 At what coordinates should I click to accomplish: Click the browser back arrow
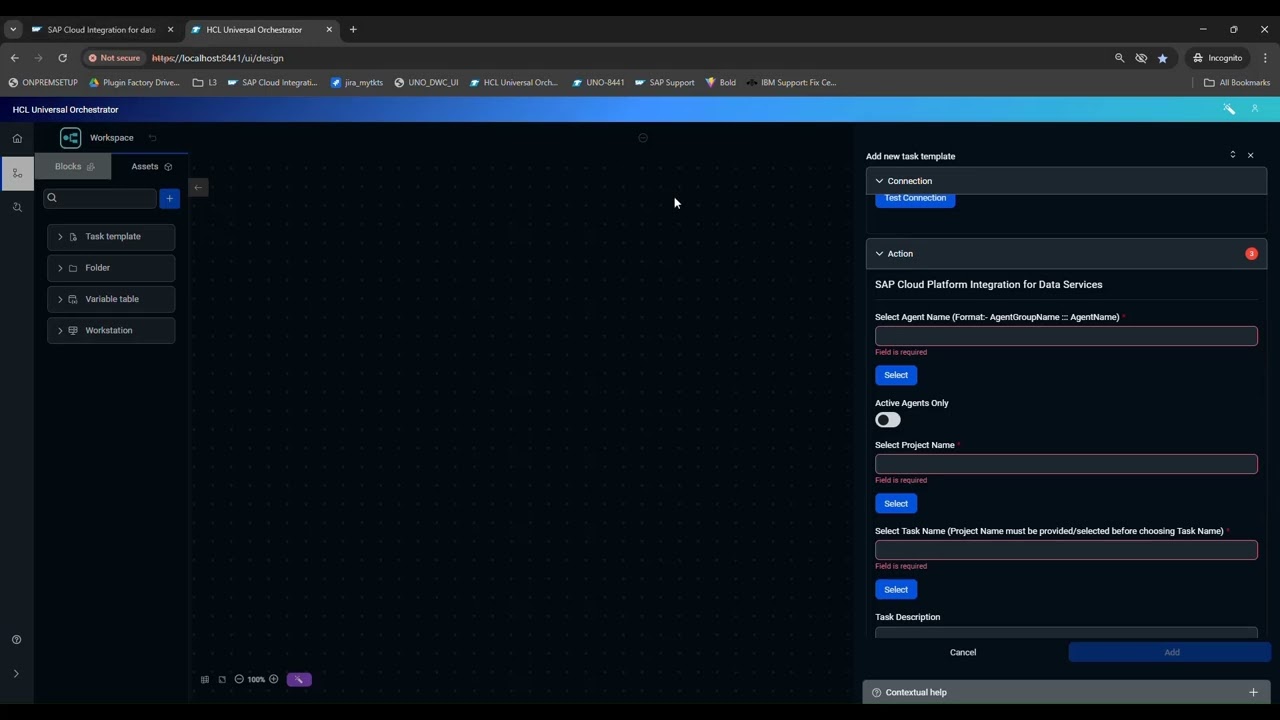(14, 58)
